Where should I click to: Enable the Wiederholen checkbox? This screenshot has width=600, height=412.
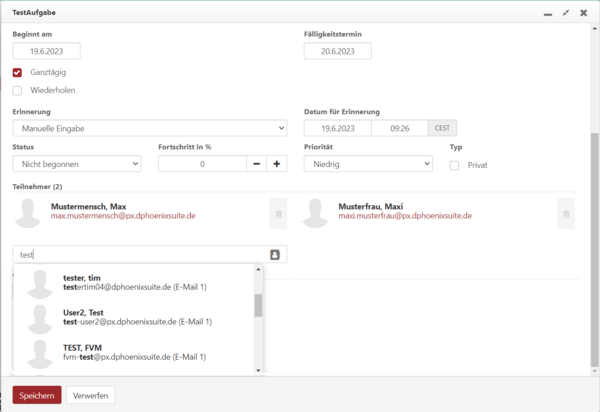point(17,91)
